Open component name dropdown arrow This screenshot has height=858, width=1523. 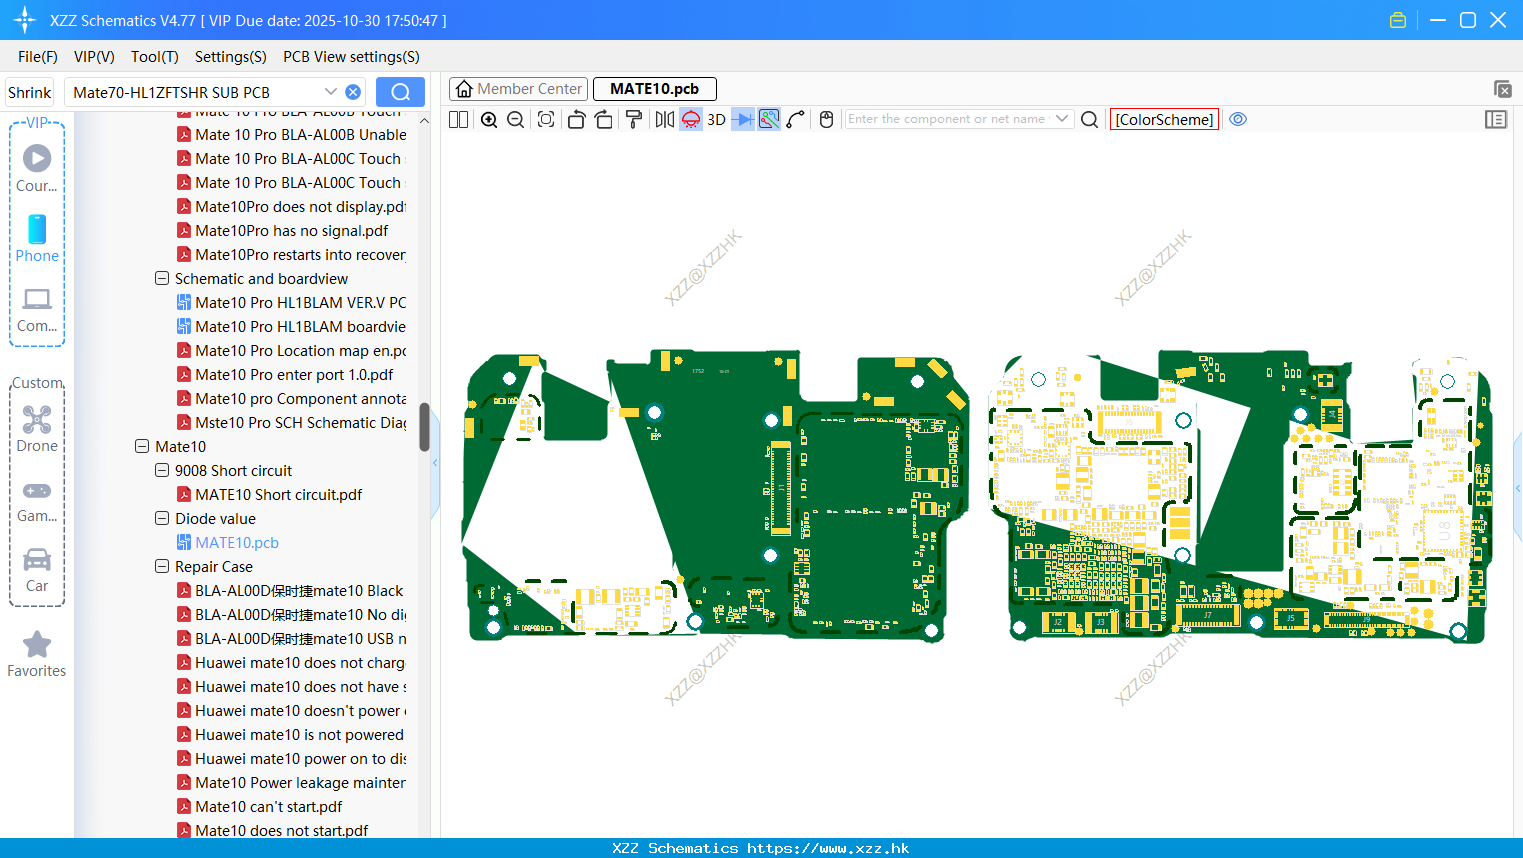click(1062, 119)
